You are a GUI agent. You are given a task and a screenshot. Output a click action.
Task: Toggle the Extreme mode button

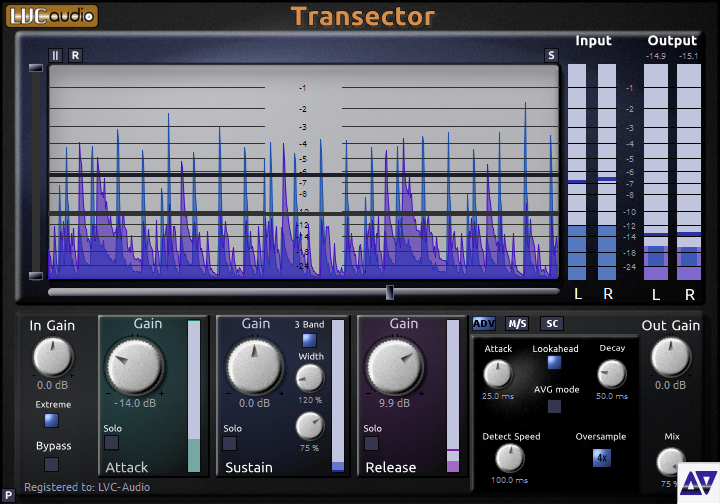tap(51, 420)
